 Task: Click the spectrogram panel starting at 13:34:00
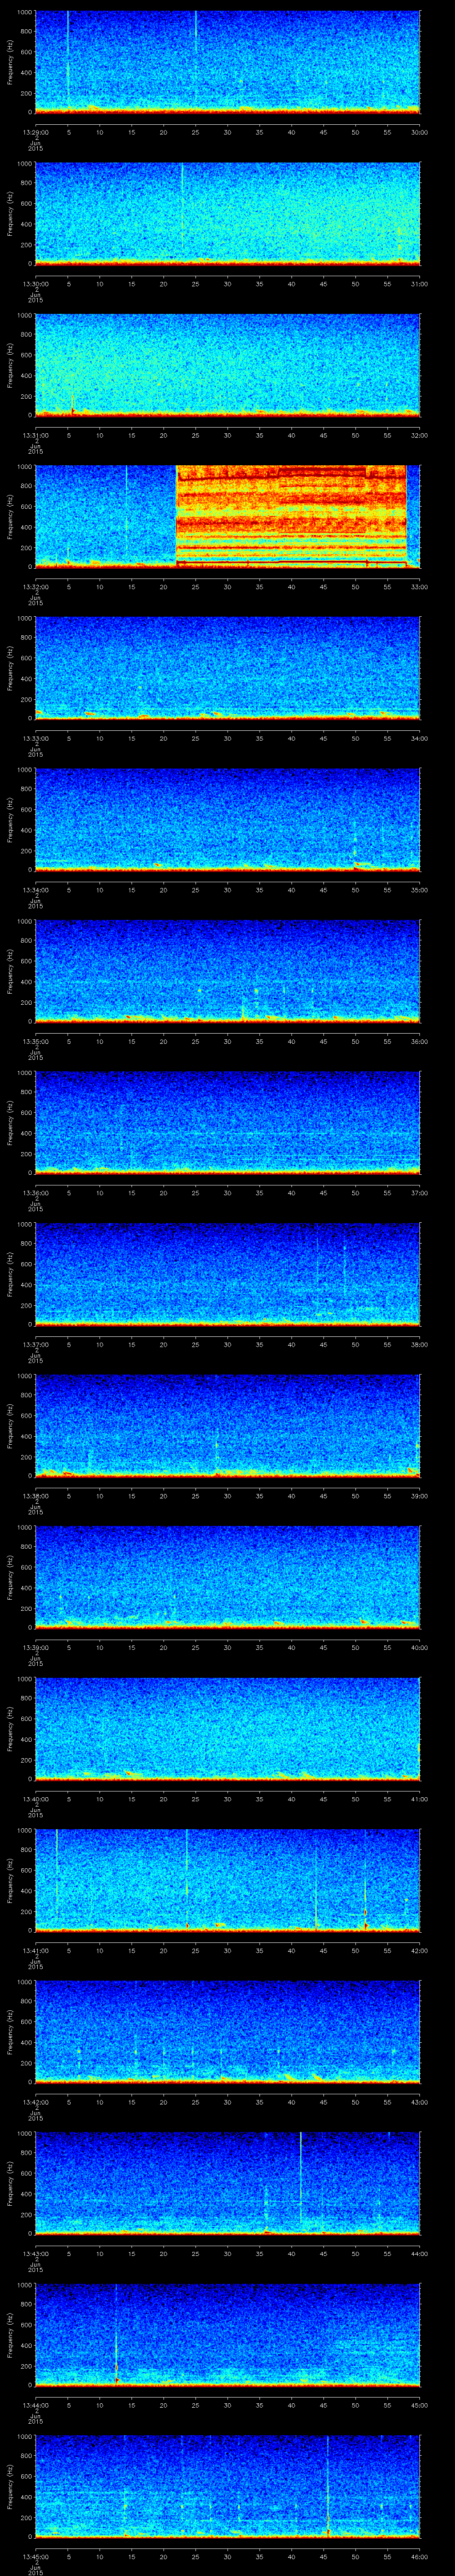(227, 820)
